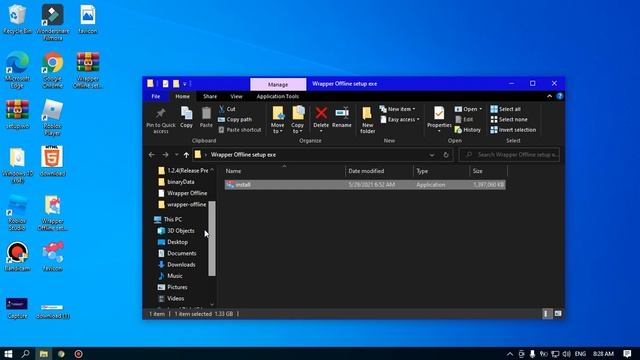Sort by Date modified column
640x360 pixels.
(379, 171)
